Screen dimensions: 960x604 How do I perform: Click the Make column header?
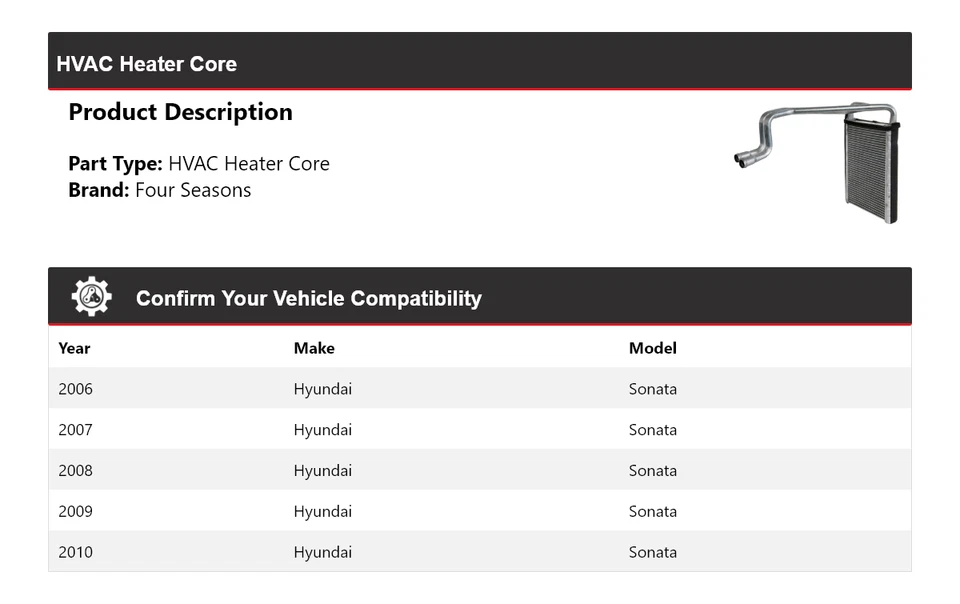click(x=314, y=348)
